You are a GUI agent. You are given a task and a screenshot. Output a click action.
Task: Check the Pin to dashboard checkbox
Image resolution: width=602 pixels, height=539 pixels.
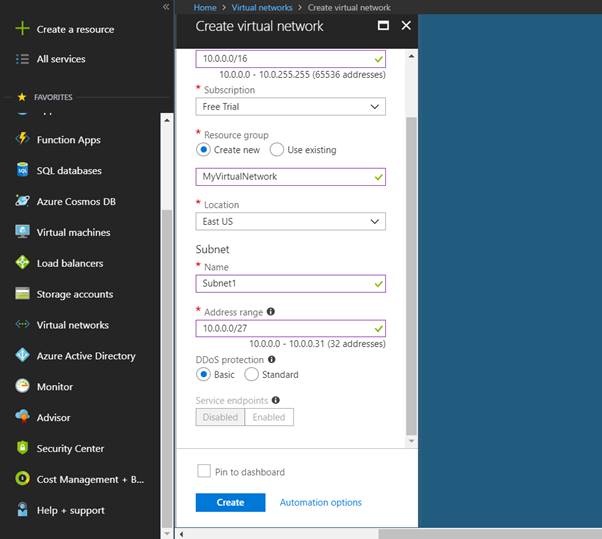(204, 471)
